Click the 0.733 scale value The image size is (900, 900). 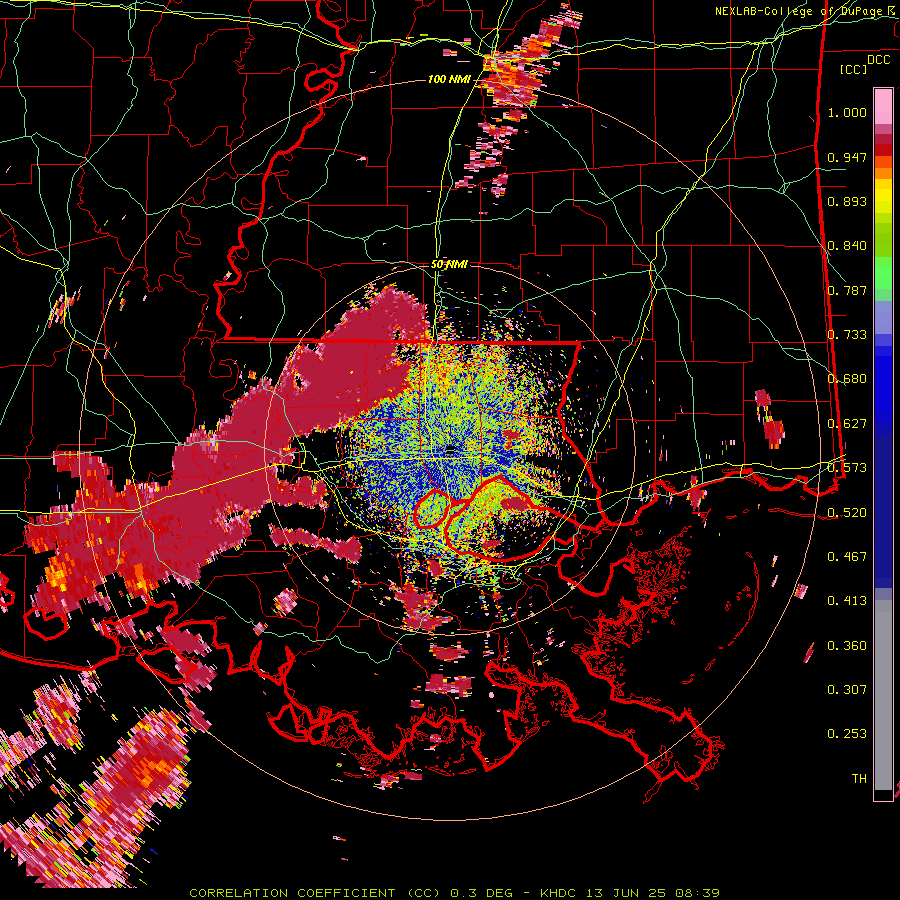[x=847, y=335]
